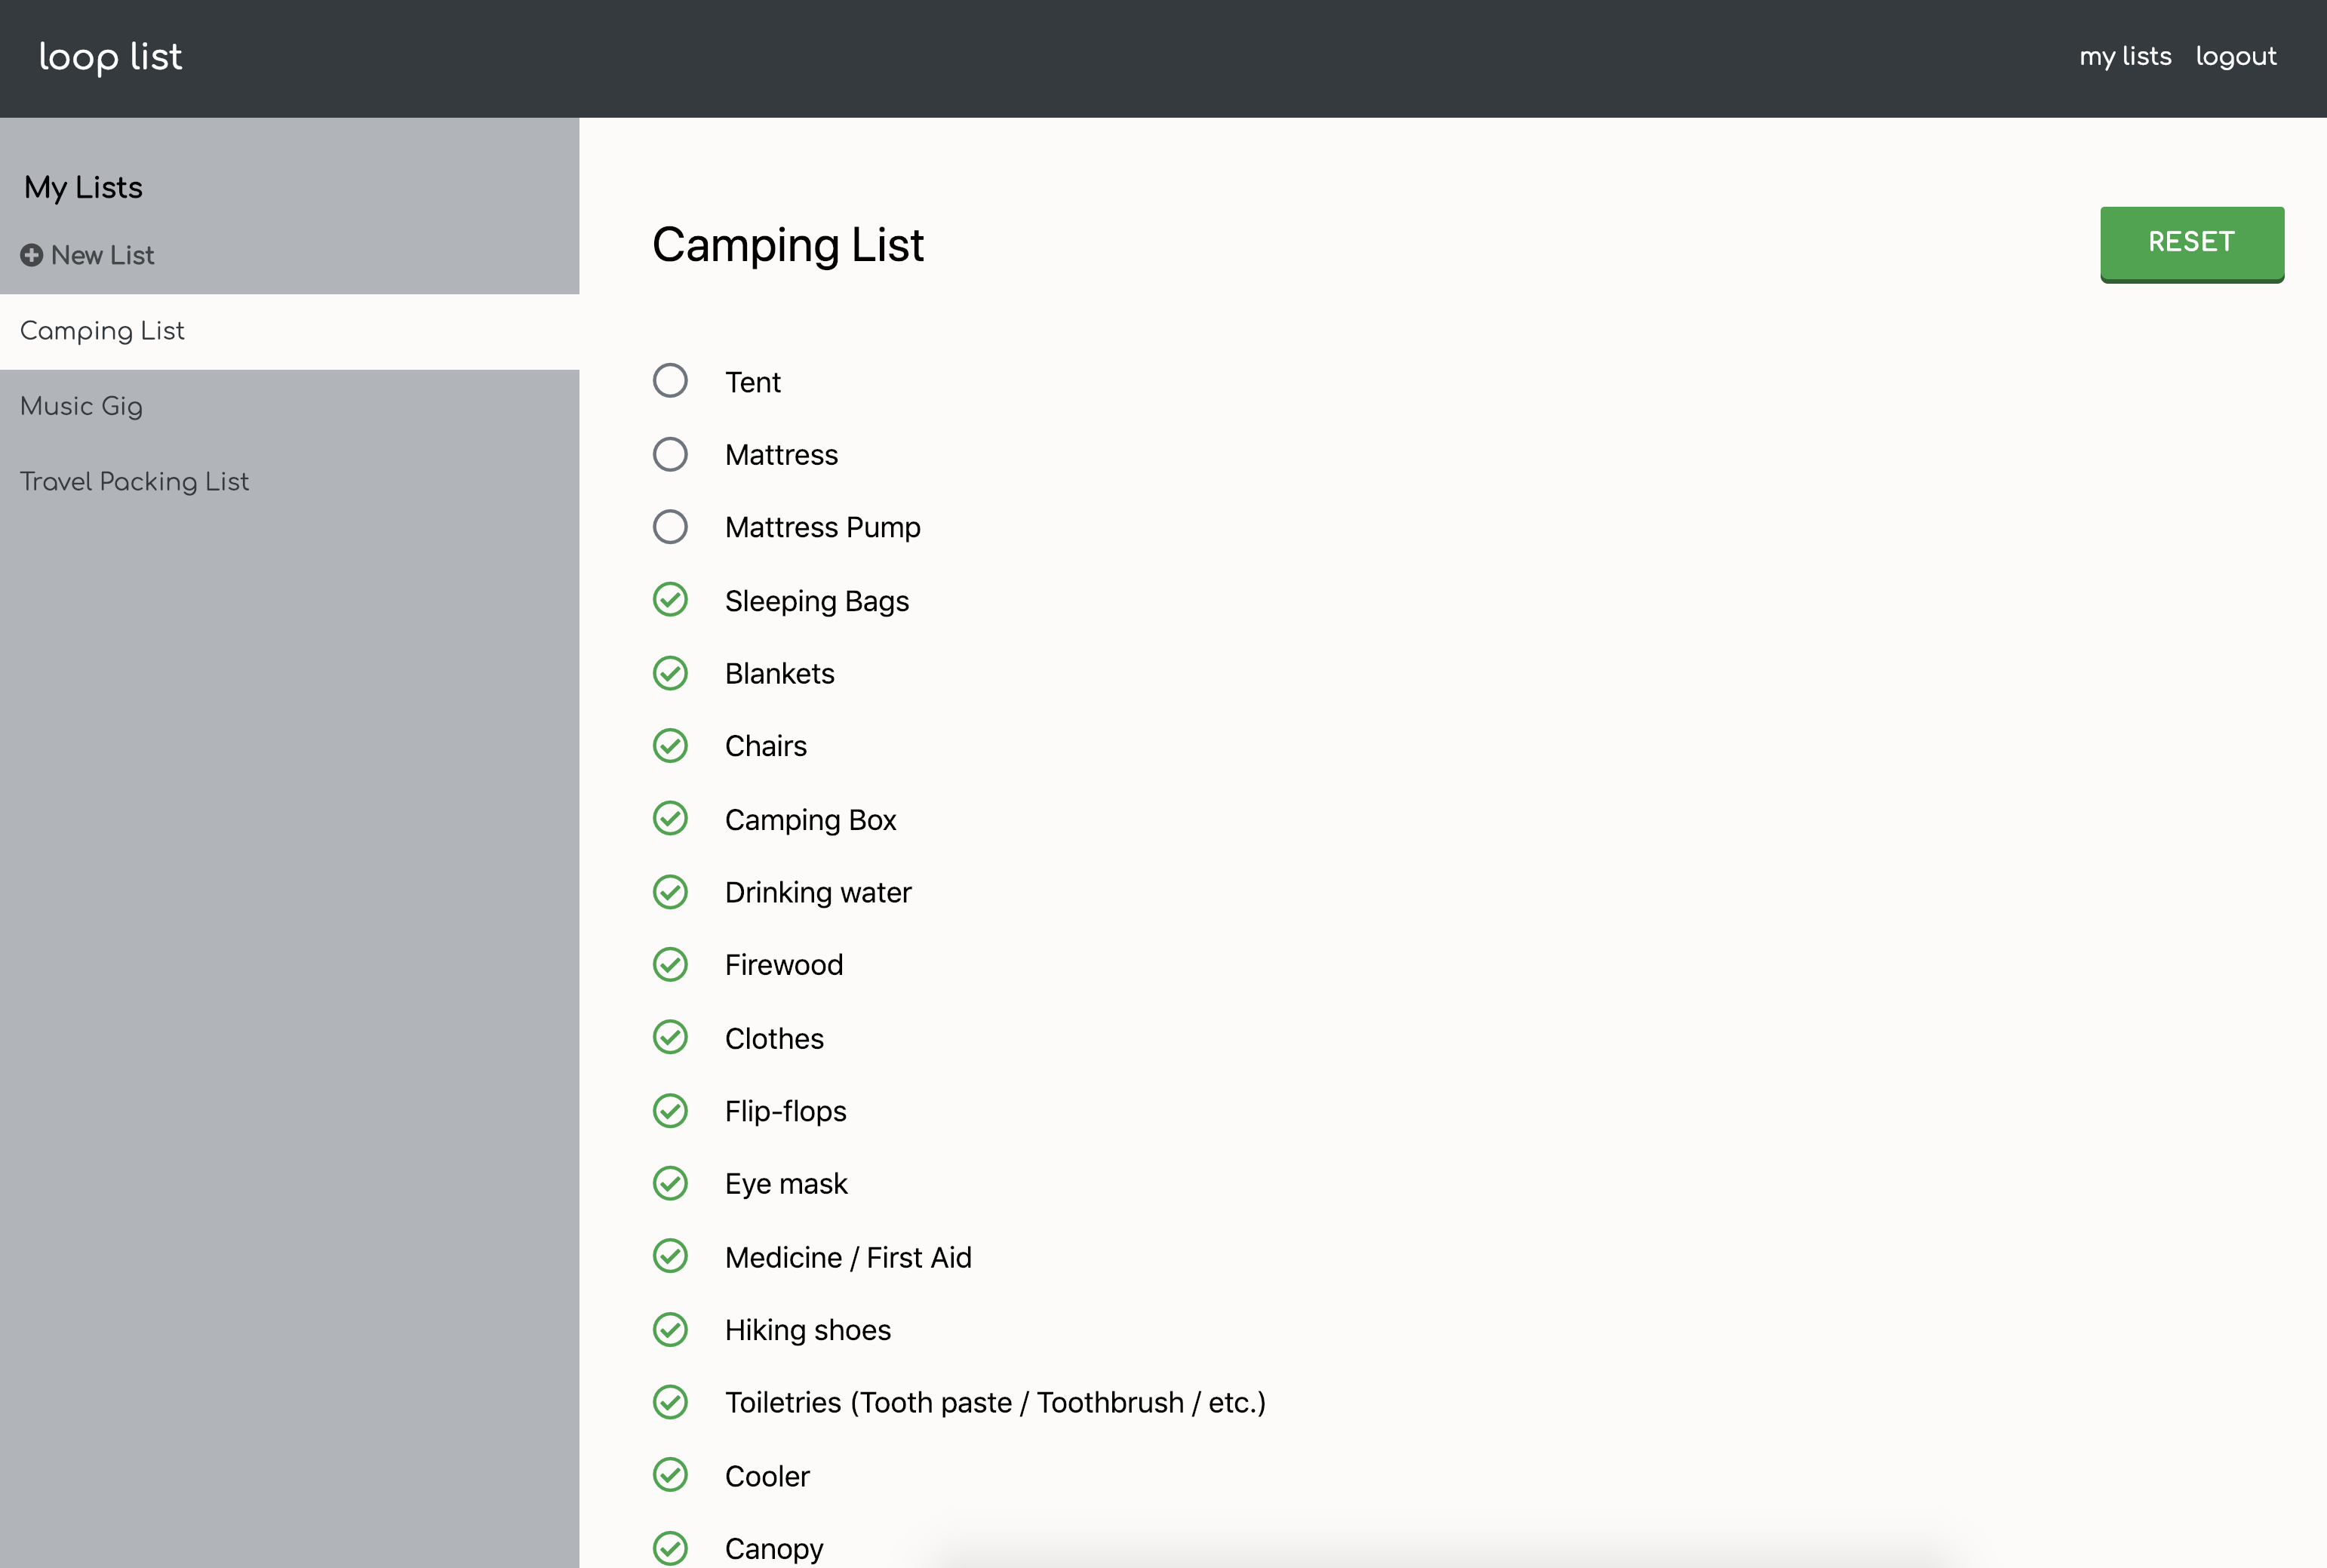
Task: Click the Toiletries item text
Action: pyautogui.click(x=995, y=1403)
